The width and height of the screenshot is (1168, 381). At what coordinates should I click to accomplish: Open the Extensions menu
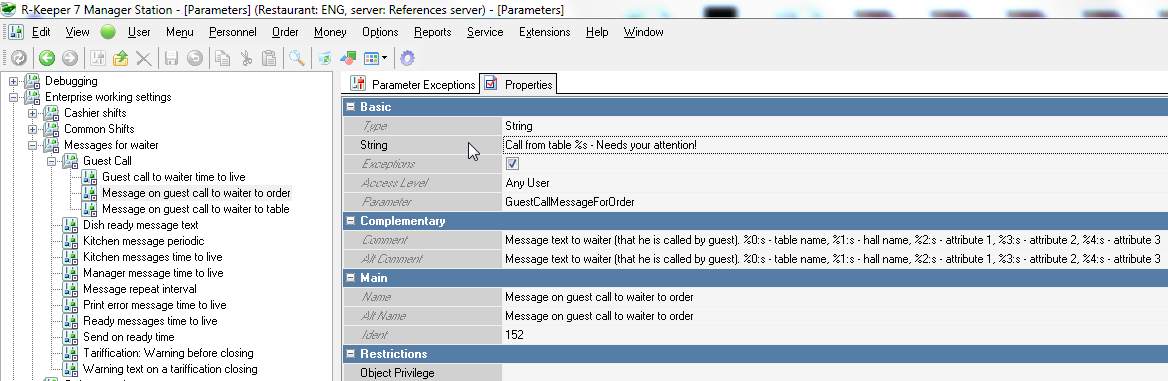(x=545, y=32)
